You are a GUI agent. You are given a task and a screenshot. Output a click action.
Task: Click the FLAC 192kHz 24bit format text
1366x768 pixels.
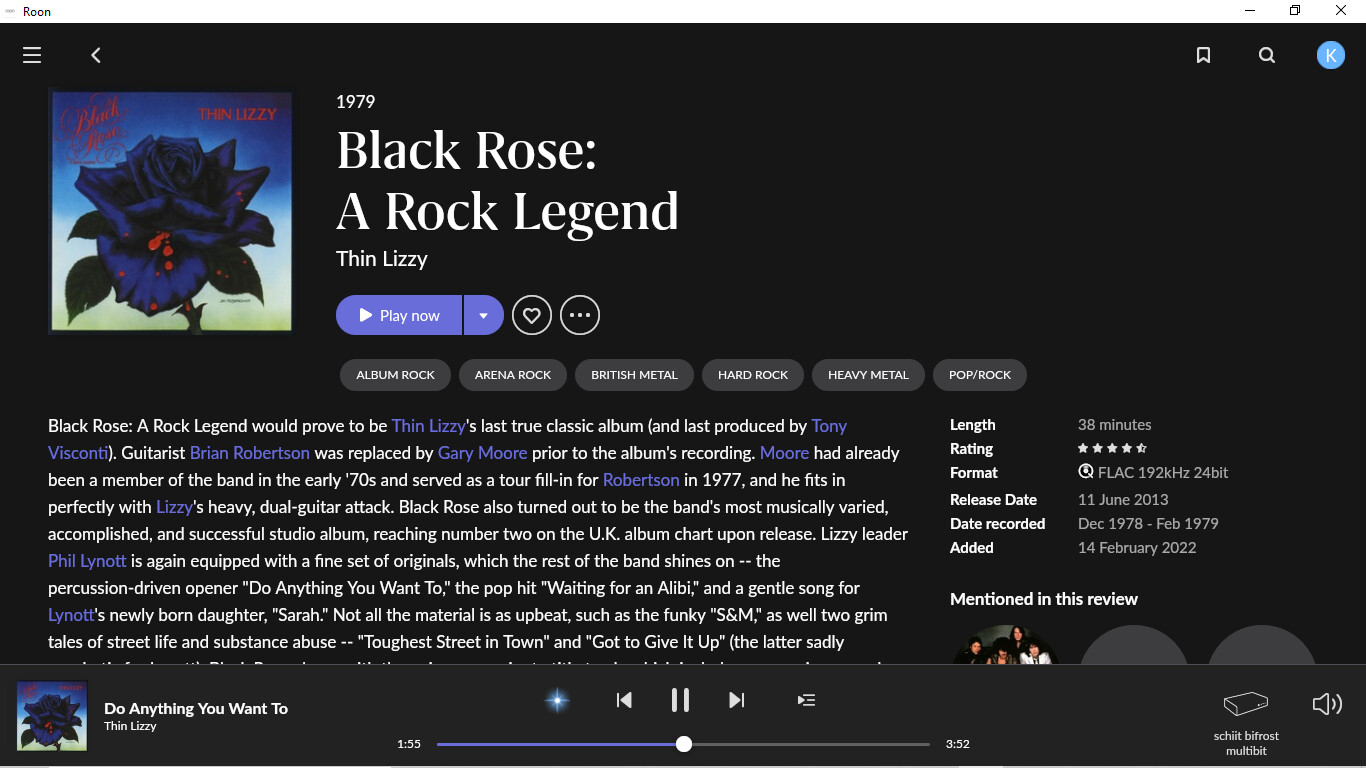tap(1163, 472)
